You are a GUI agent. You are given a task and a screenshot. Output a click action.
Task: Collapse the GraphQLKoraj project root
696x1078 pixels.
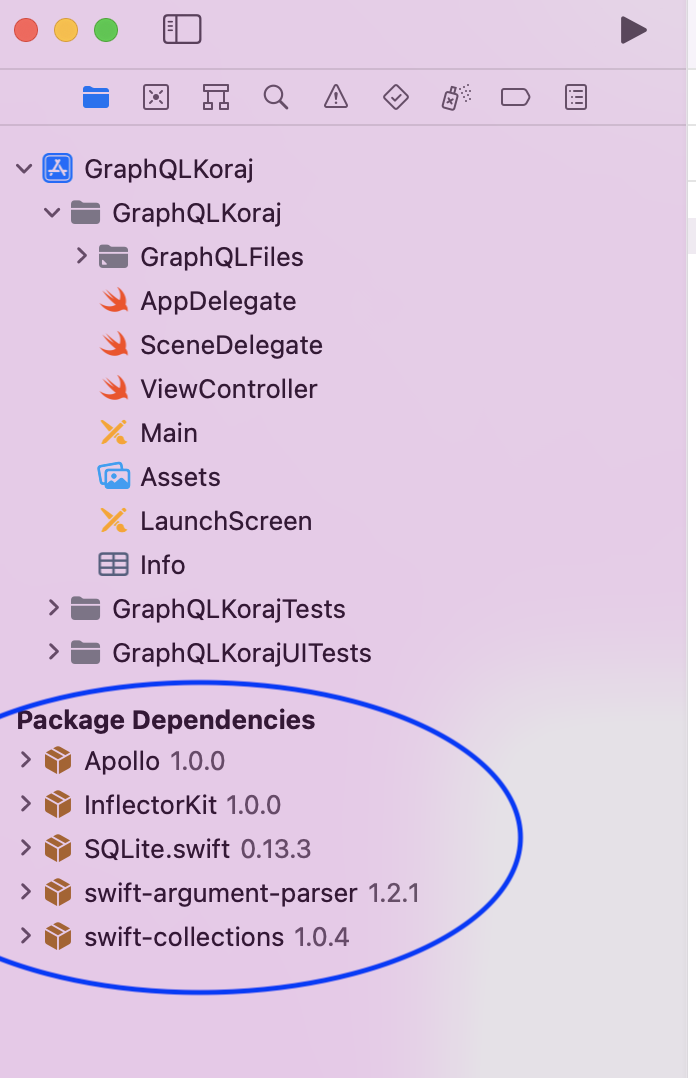point(24,168)
